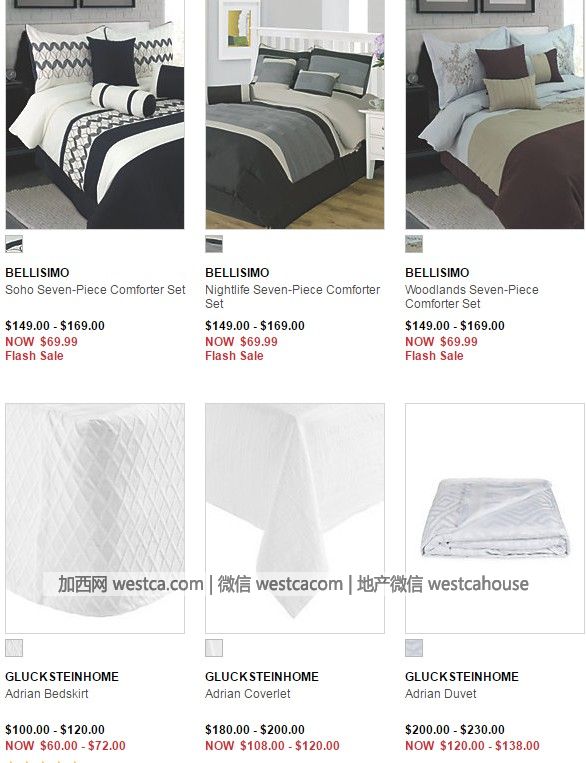
Task: Click the Soho Seven-Piece Comforter Set title
Action: pyautogui.click(x=95, y=290)
